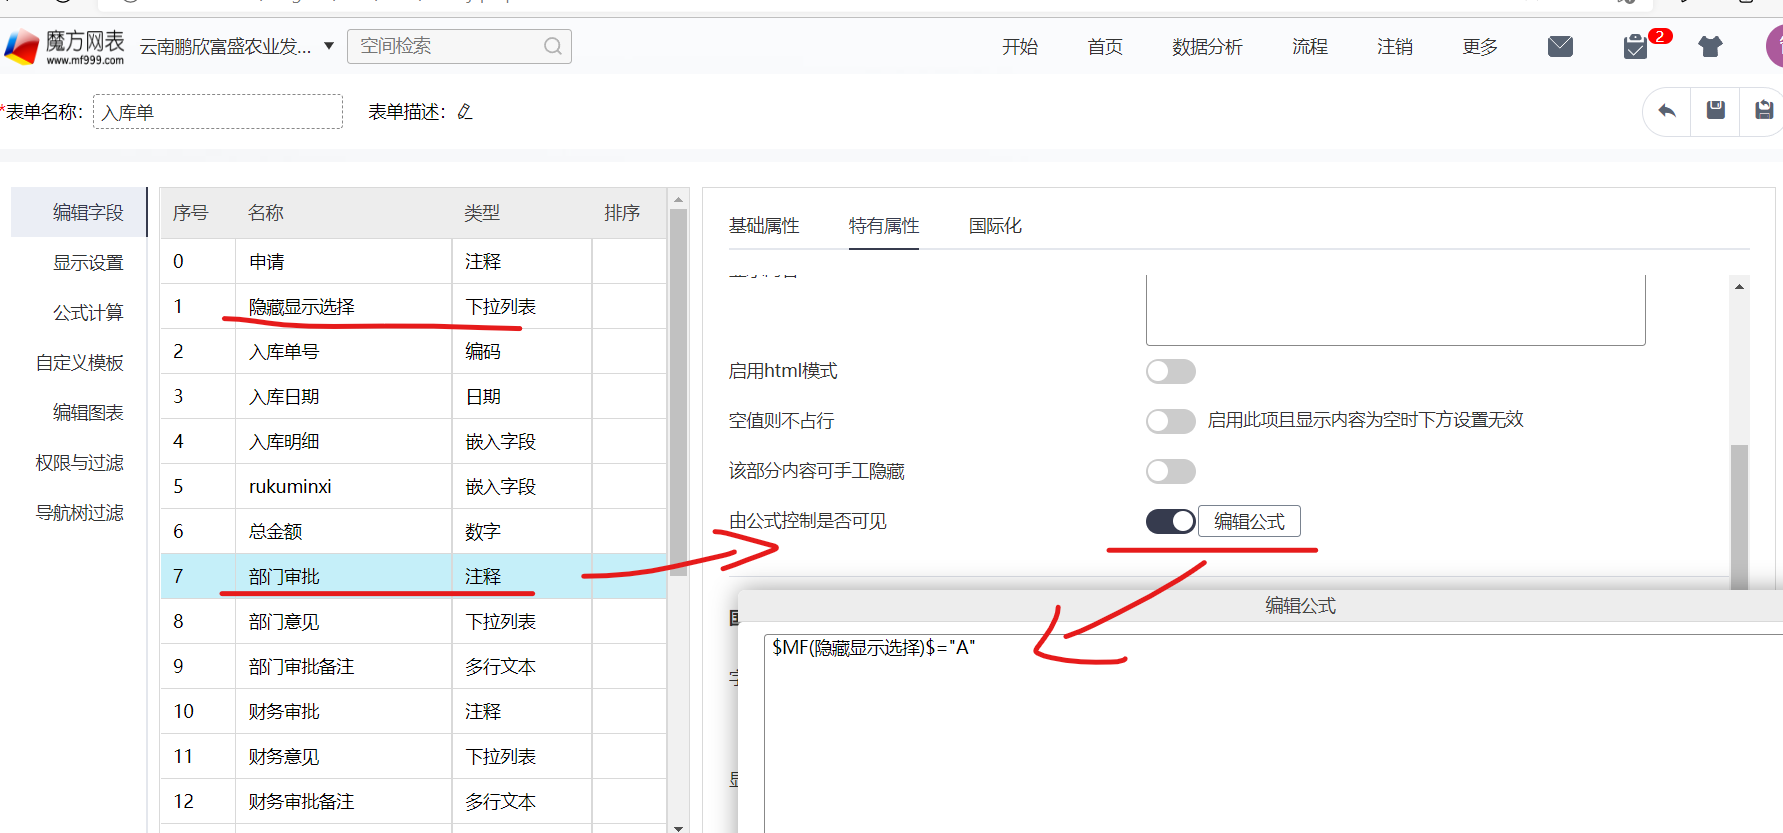1783x833 pixels.
Task: Click the save-as icon at far right
Action: coord(1765,110)
